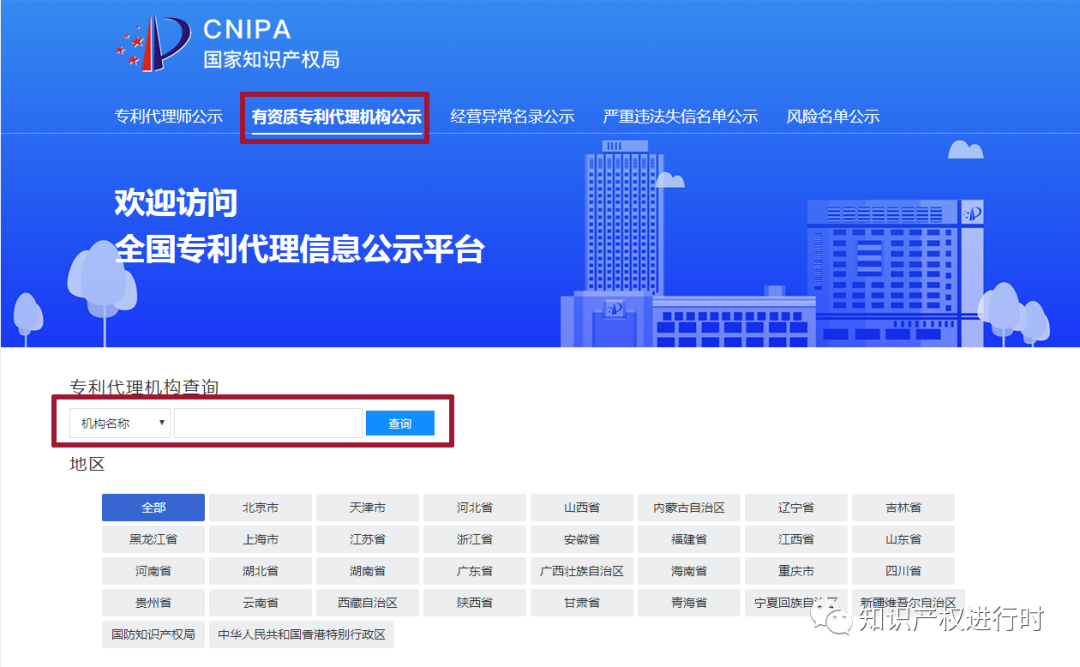Select 国防知识产权局 option
The image size is (1080, 667).
point(152,634)
